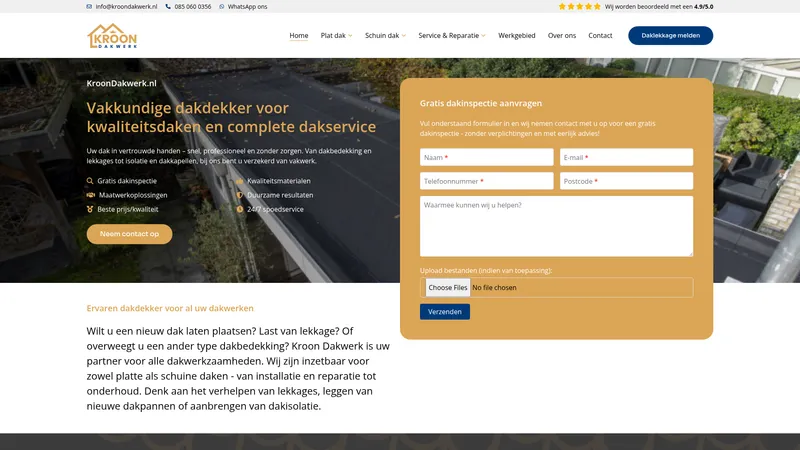The height and width of the screenshot is (450, 800).
Task: Expand the Plat dak dropdown arrow
Action: click(x=350, y=36)
